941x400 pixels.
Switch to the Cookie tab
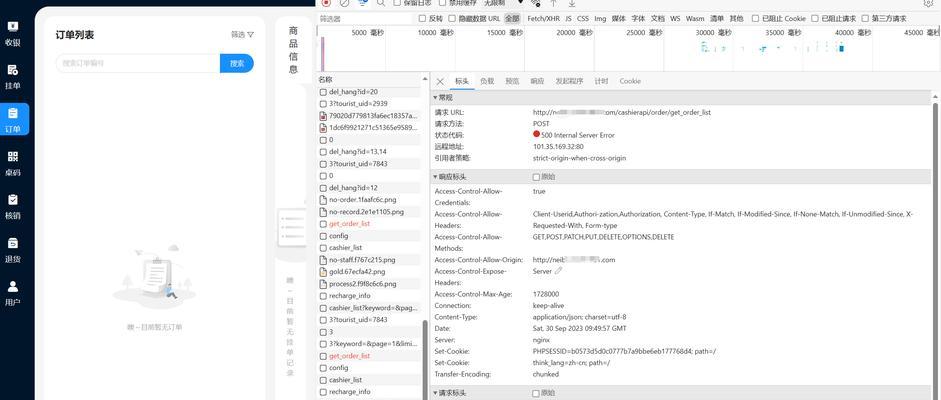(630, 81)
